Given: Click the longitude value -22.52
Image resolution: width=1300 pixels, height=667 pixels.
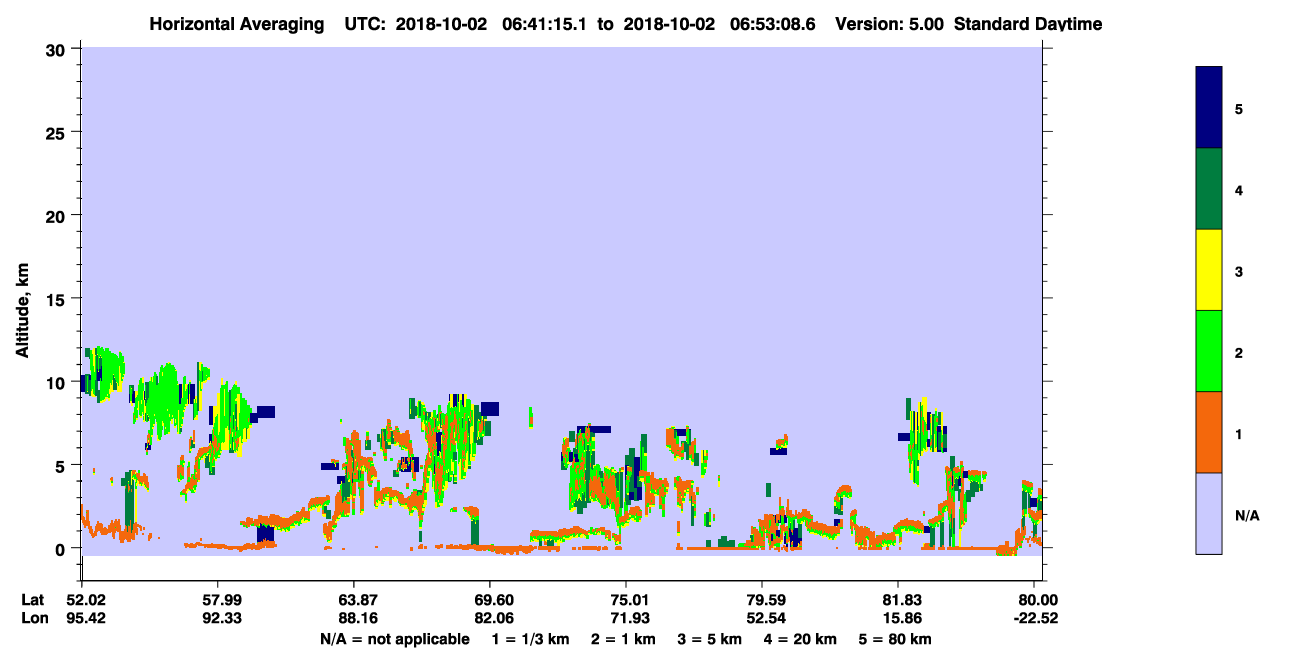Looking at the screenshot, I should click(x=1035, y=617).
